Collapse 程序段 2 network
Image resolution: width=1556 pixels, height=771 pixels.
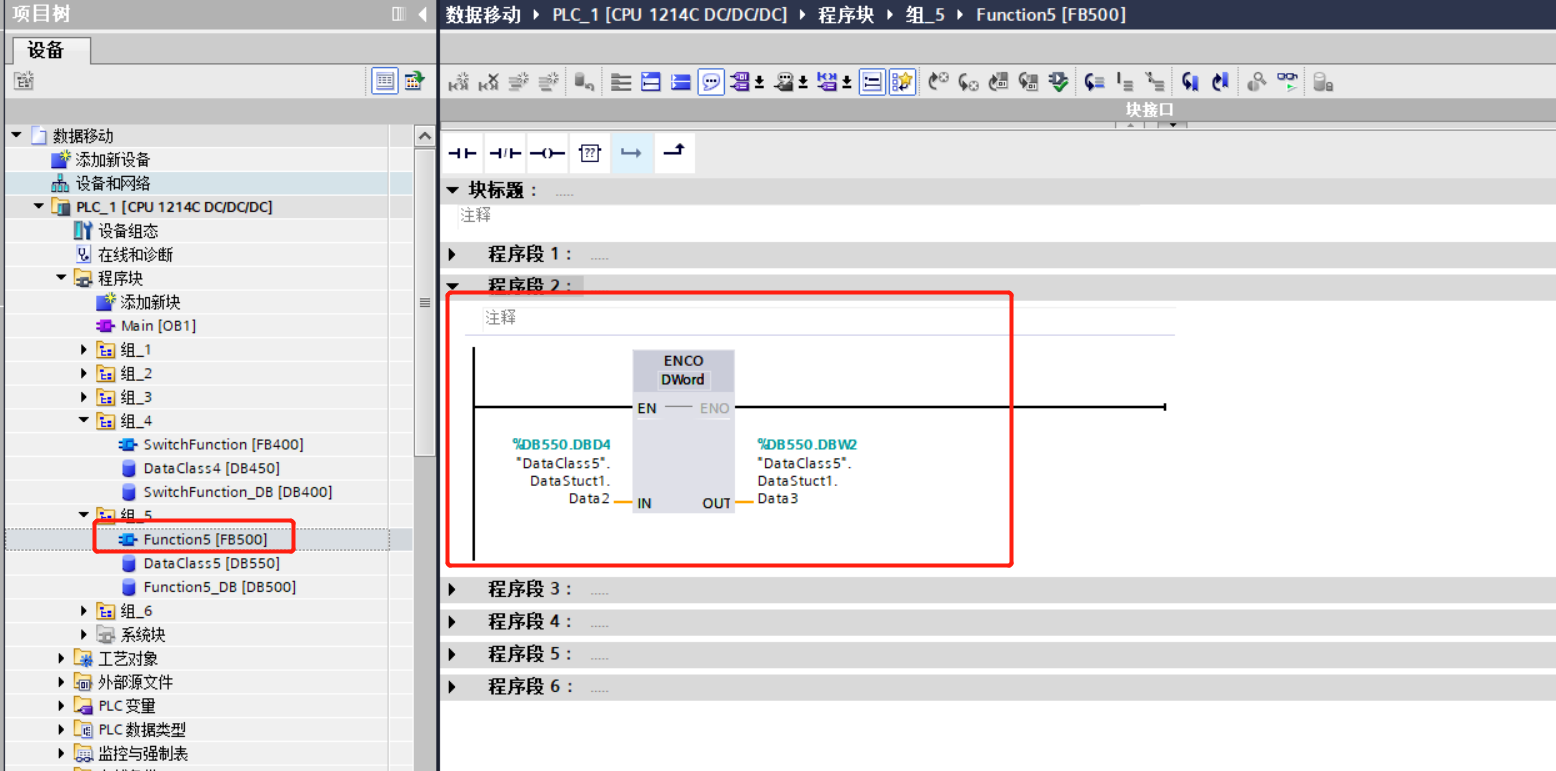click(452, 286)
